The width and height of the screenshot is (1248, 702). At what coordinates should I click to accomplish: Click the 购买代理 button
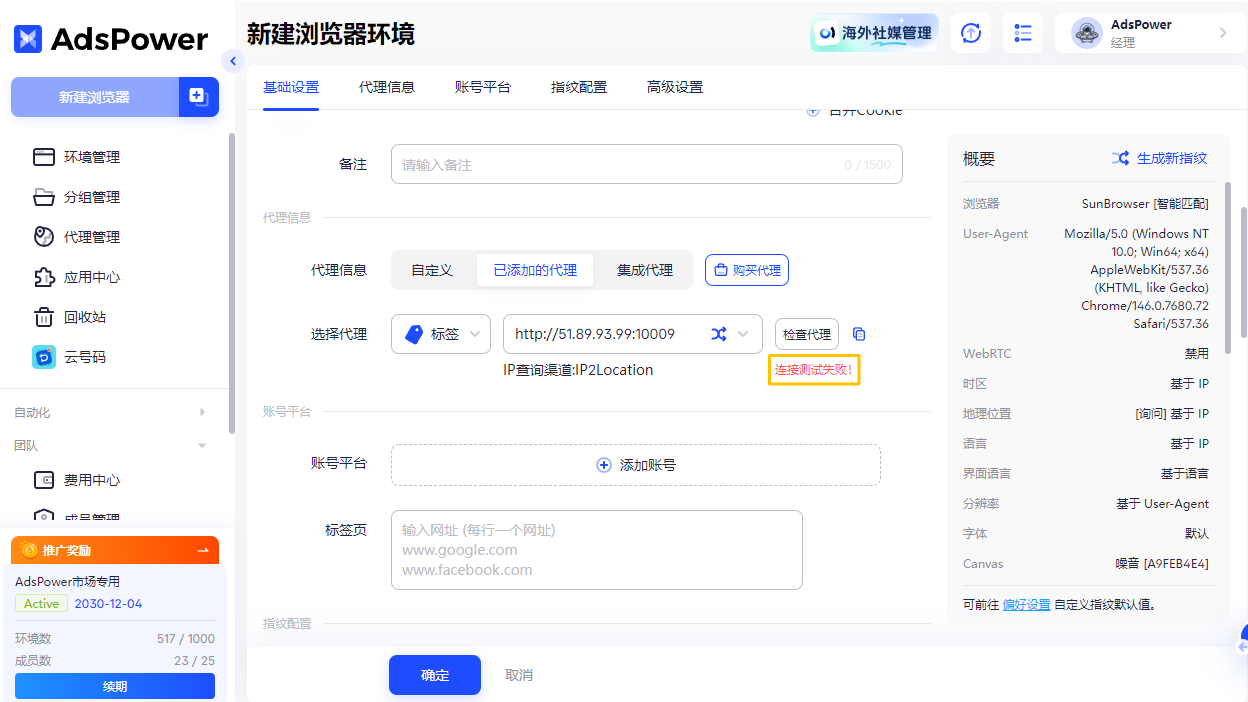(746, 270)
